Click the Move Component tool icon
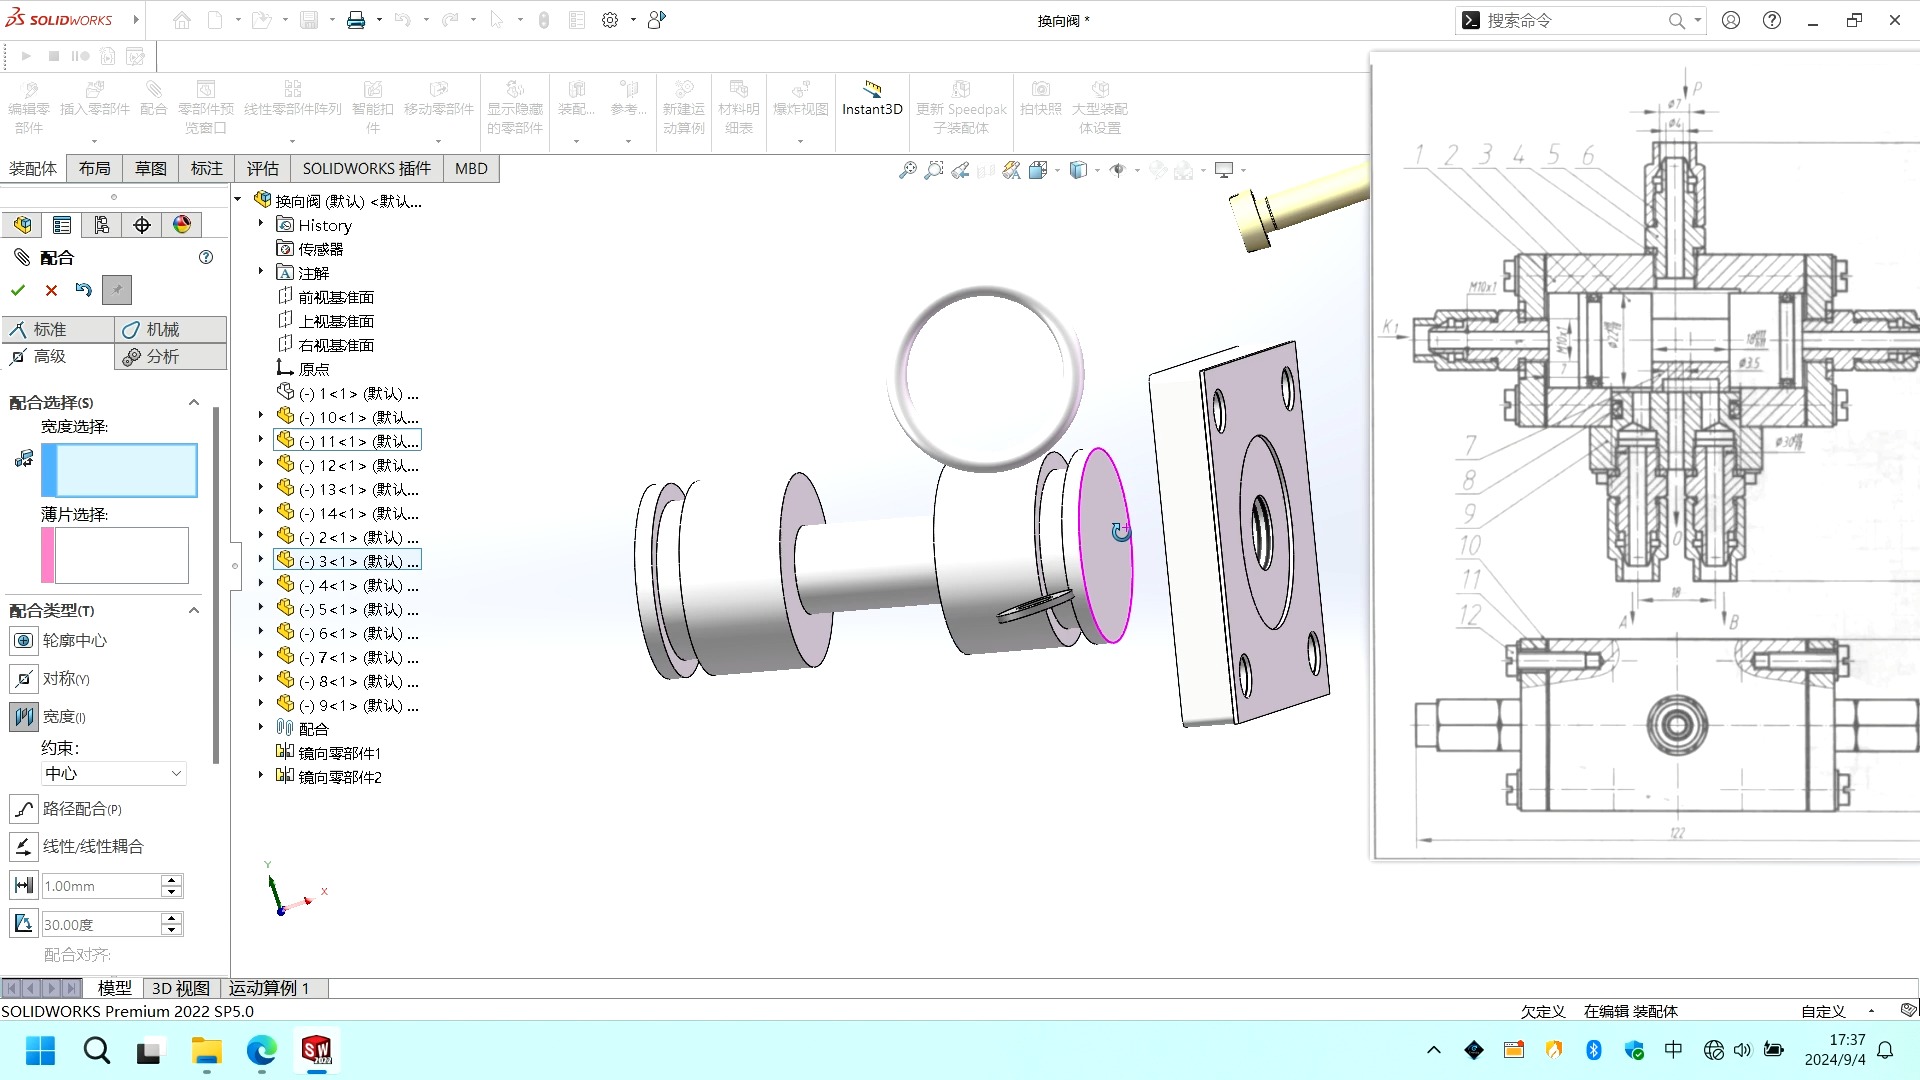The height and width of the screenshot is (1080, 1920). [x=438, y=90]
